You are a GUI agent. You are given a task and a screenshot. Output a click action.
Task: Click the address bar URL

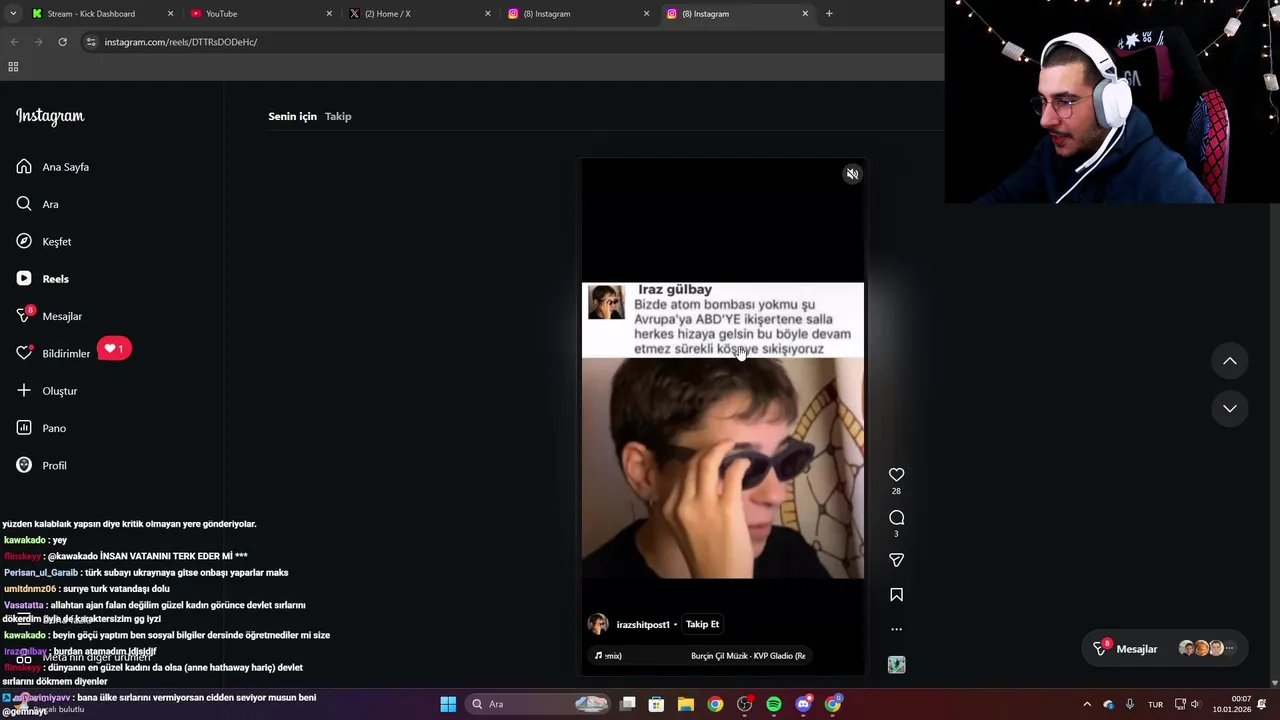[x=181, y=42]
